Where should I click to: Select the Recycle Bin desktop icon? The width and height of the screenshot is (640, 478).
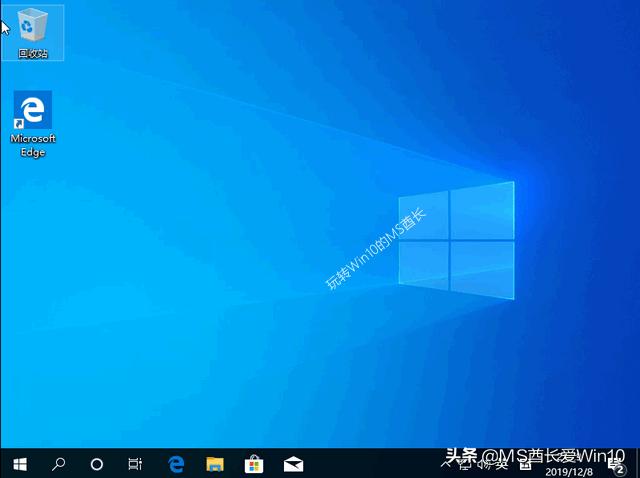[33, 33]
